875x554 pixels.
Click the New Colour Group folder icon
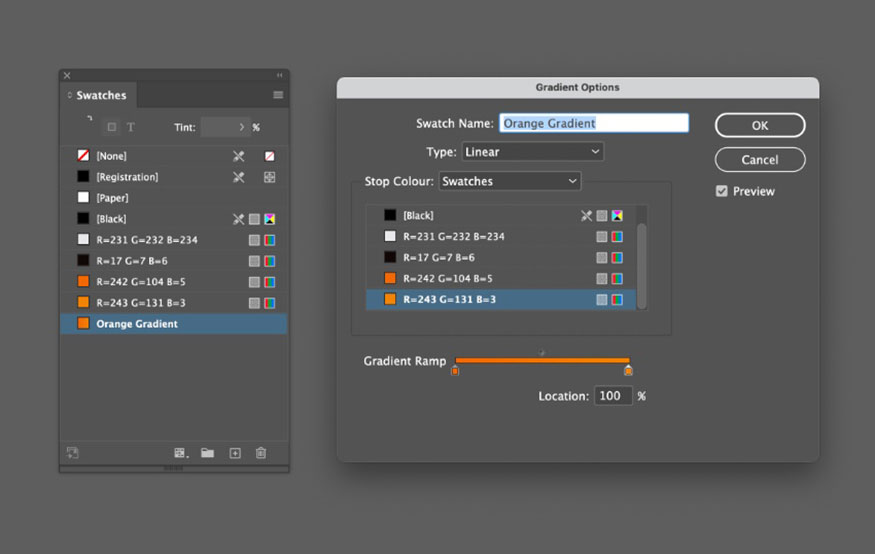click(x=208, y=452)
